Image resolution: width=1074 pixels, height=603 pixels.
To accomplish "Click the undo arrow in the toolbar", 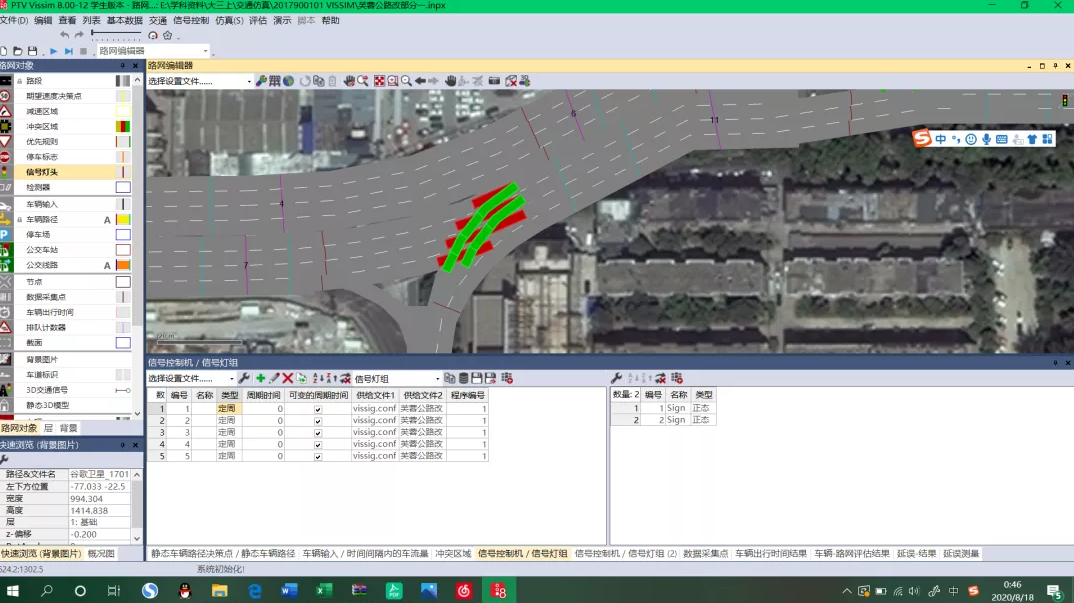I will click(64, 34).
